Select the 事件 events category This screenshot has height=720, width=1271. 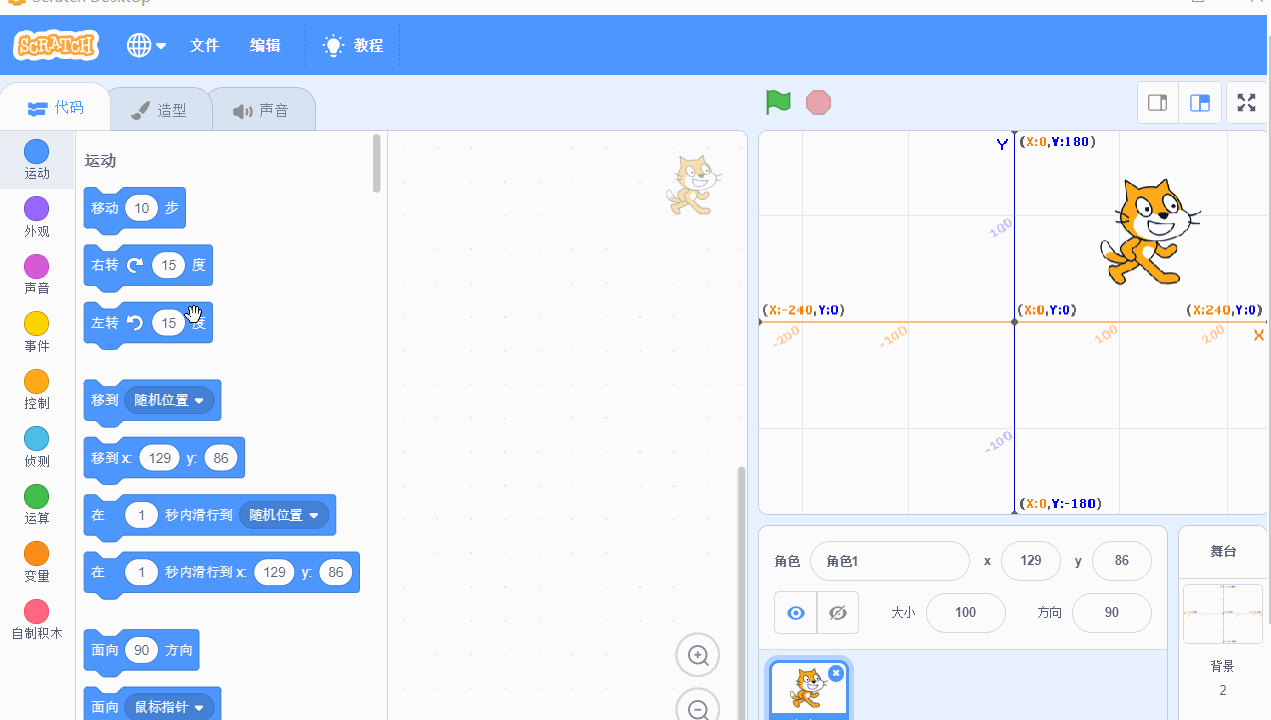click(x=37, y=332)
